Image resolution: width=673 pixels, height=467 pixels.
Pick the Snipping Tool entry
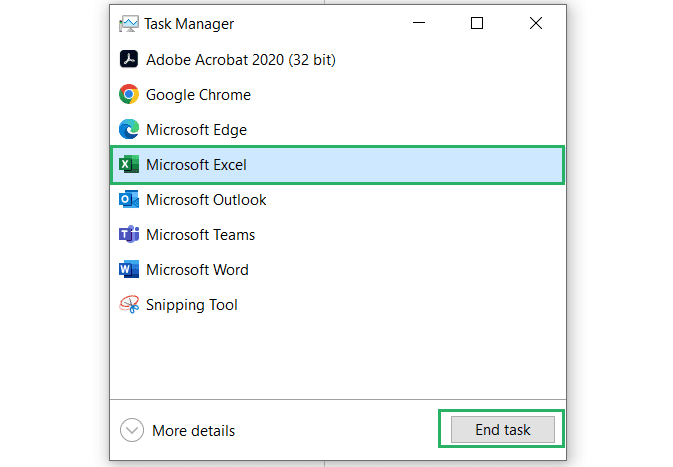(338, 305)
